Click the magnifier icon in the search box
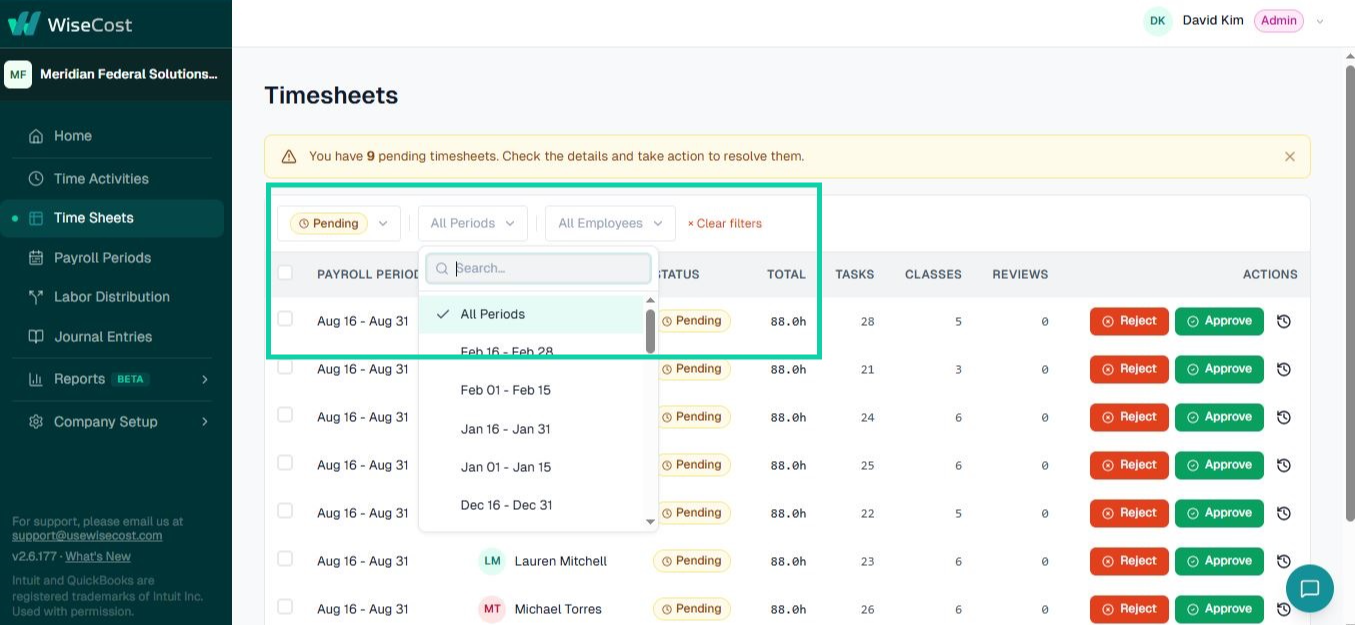This screenshot has width=1355, height=625. (442, 269)
